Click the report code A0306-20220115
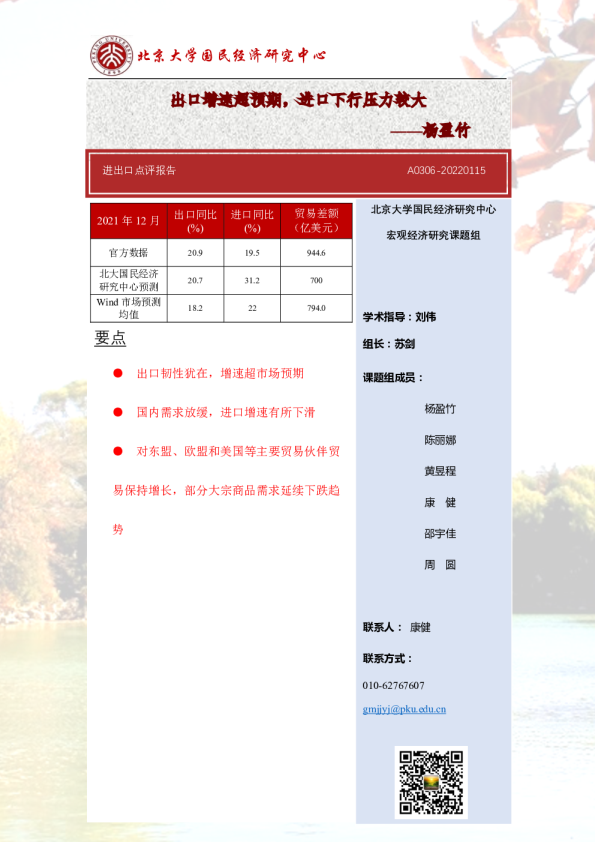 446,171
